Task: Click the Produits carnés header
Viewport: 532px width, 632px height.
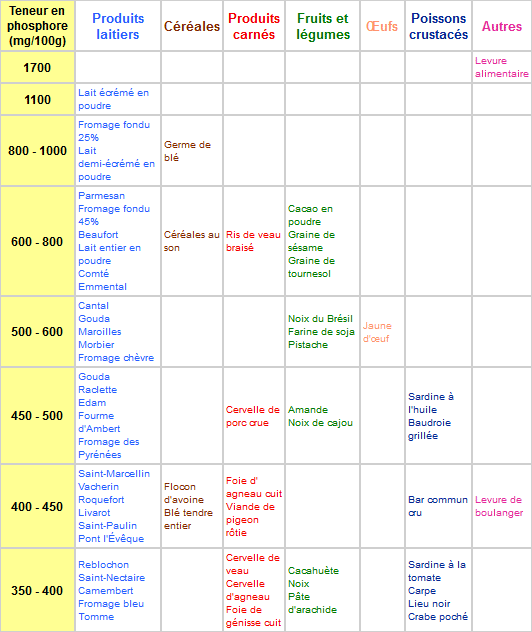Action: point(254,26)
